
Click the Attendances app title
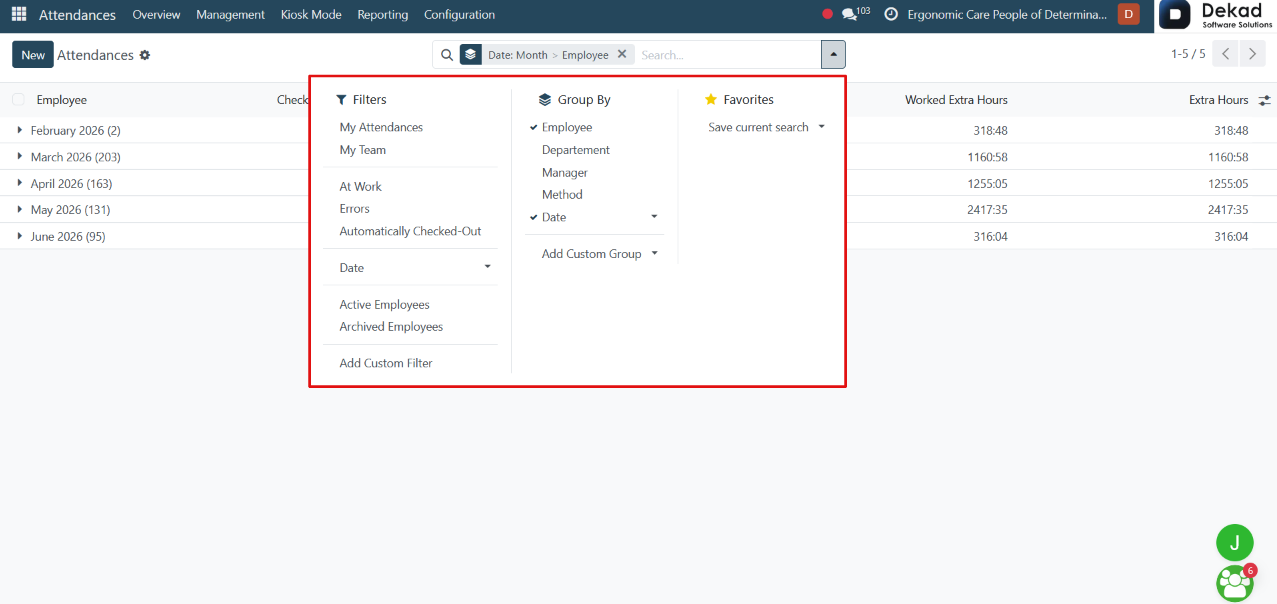tap(77, 15)
